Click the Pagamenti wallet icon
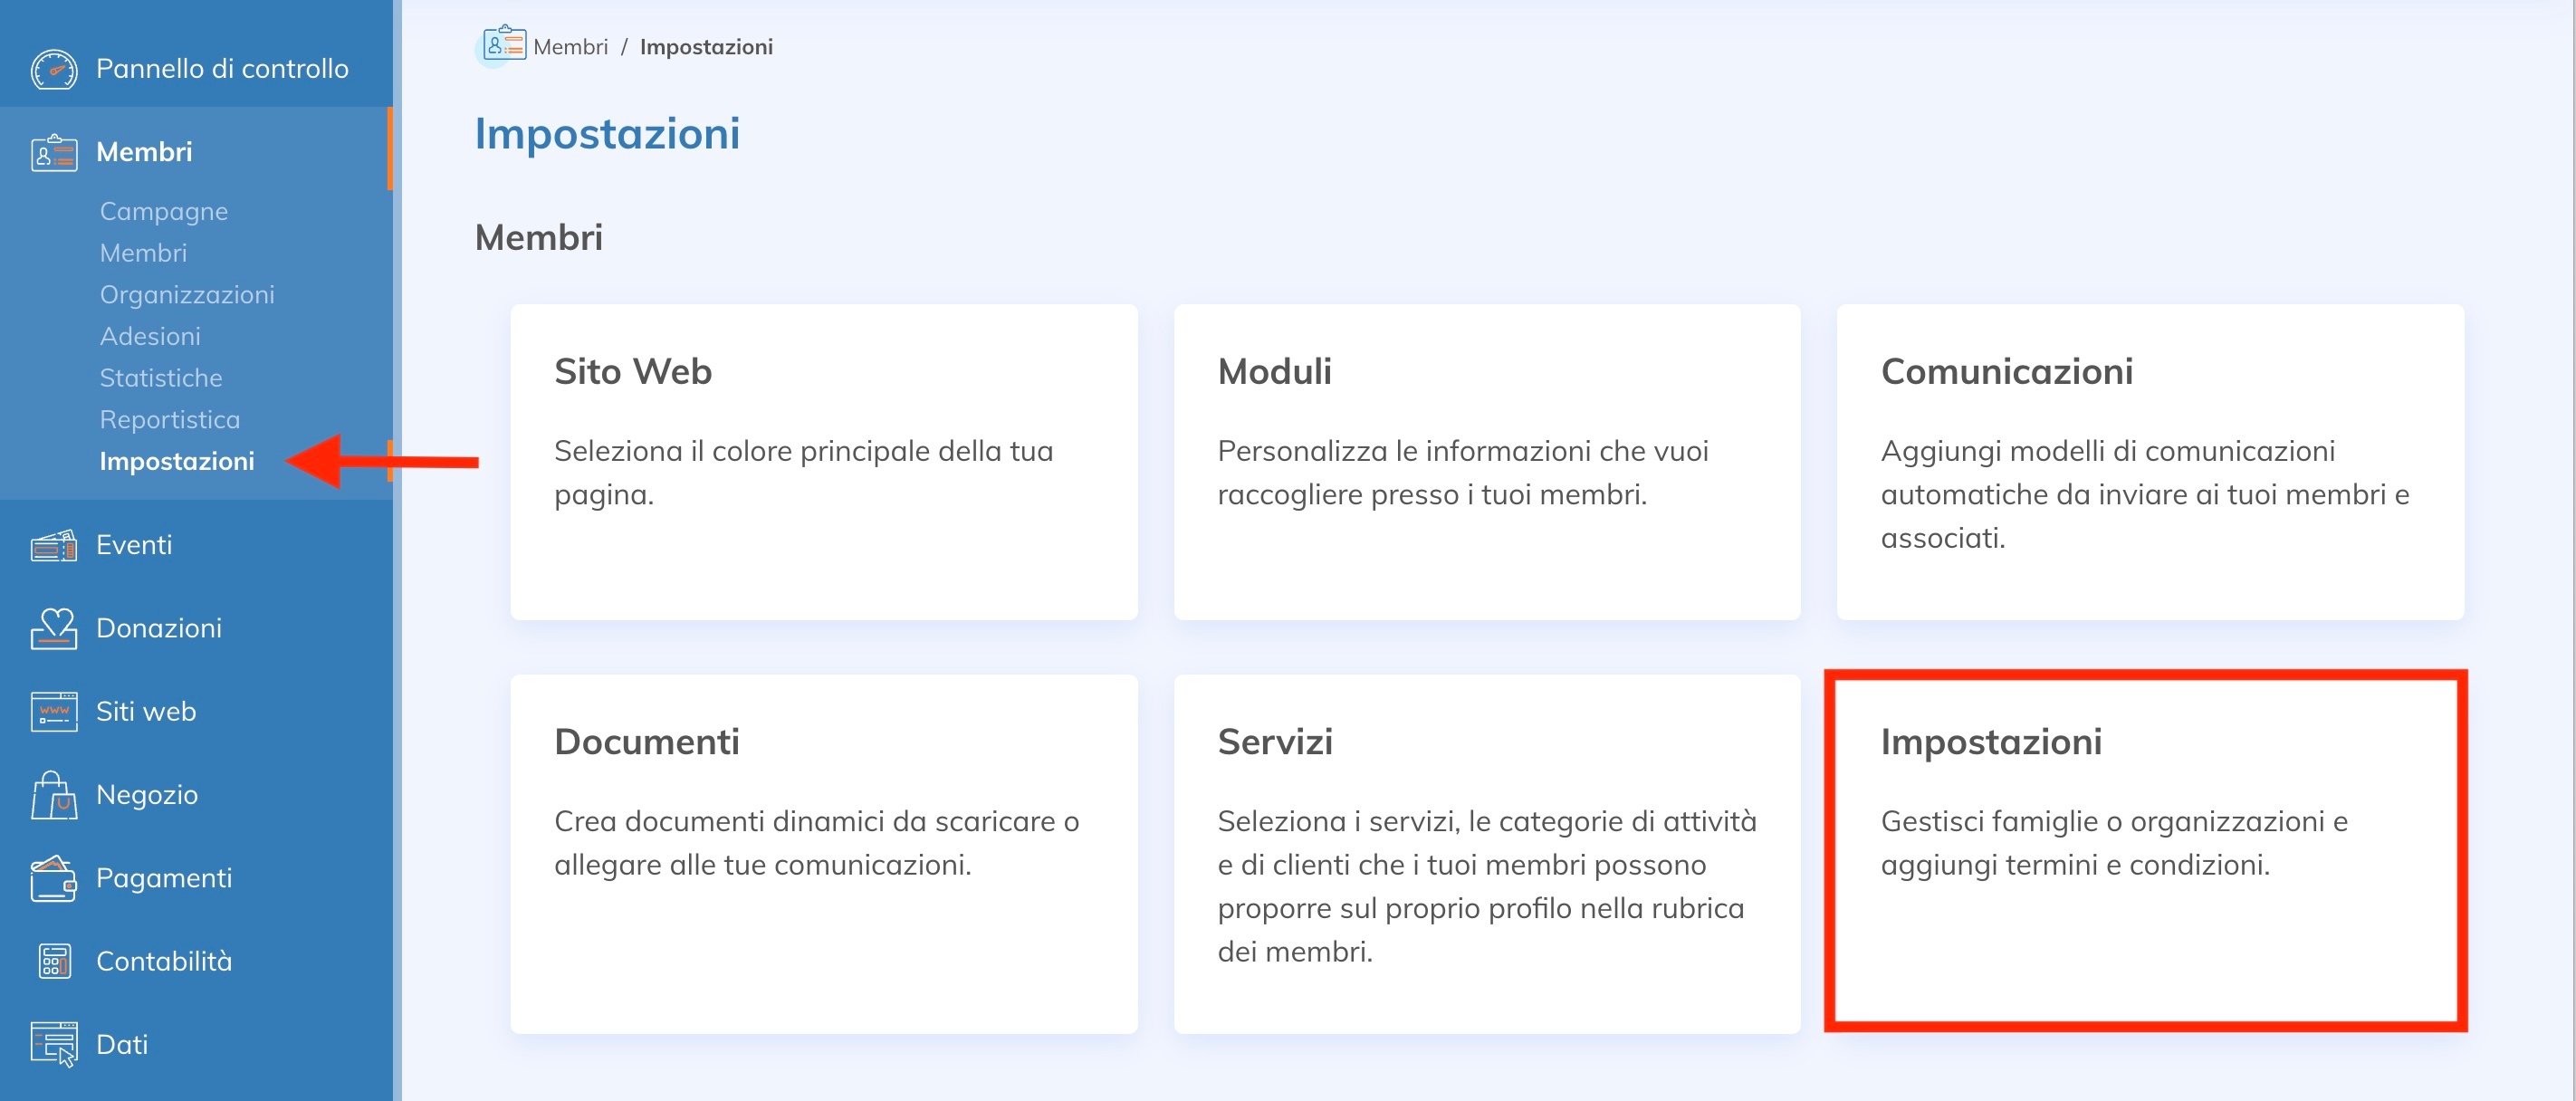The width and height of the screenshot is (2576, 1101). click(x=54, y=879)
